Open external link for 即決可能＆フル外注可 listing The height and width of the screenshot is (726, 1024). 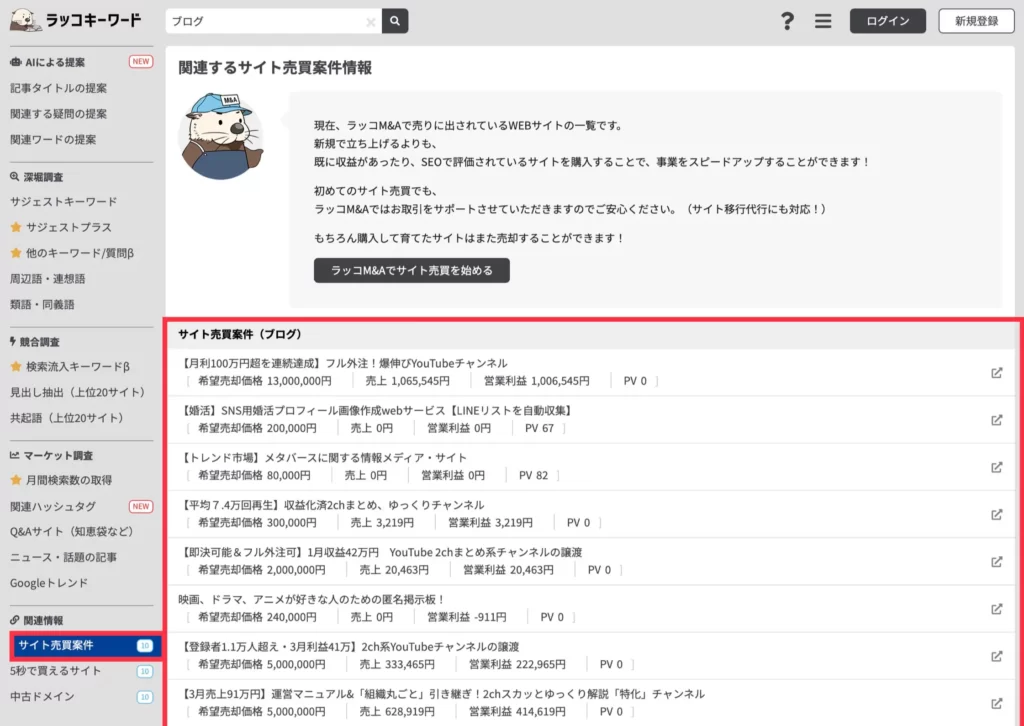997,561
